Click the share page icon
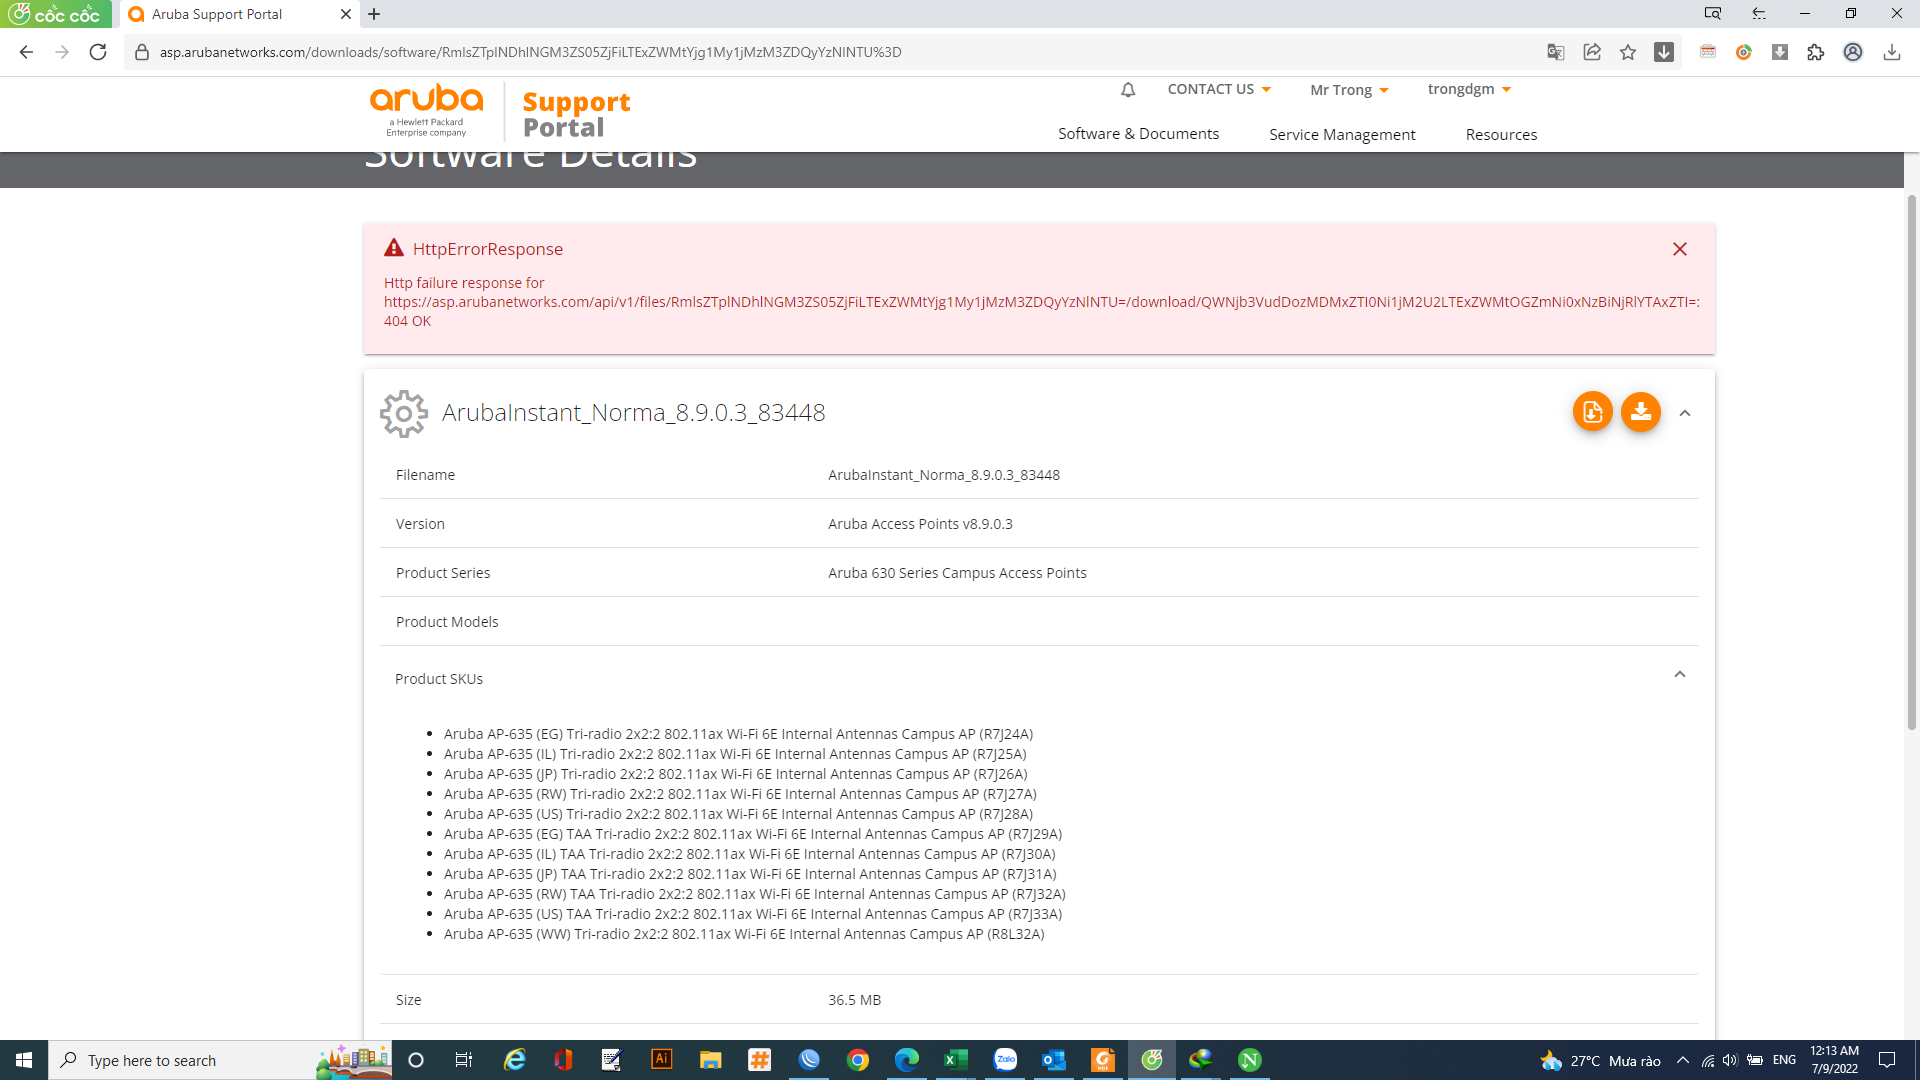Viewport: 1920px width, 1080px height. tap(1592, 52)
